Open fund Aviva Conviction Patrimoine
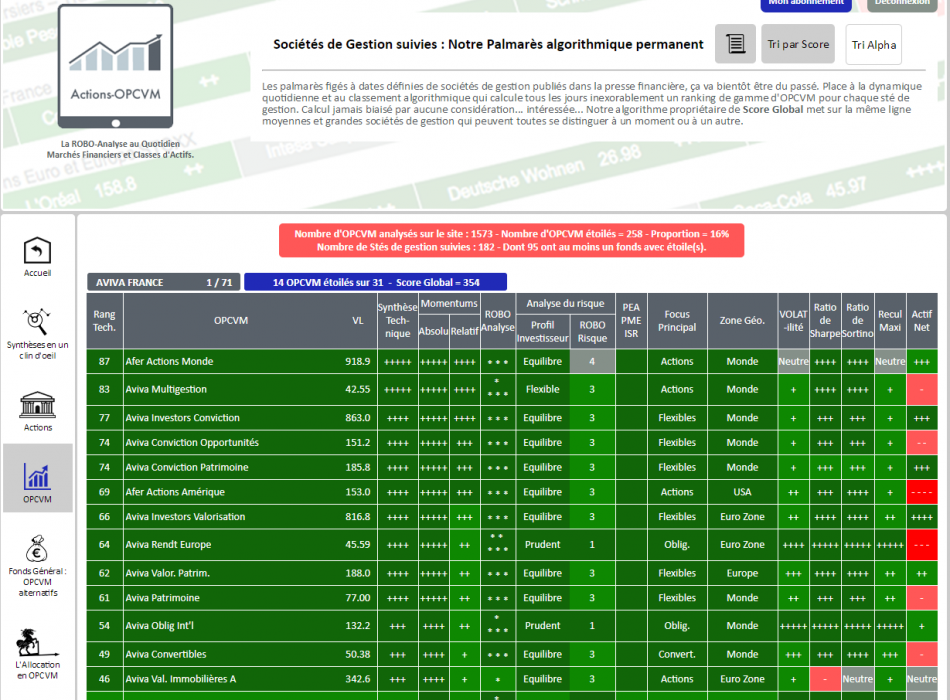Viewport: 950px width, 700px height. 187,467
